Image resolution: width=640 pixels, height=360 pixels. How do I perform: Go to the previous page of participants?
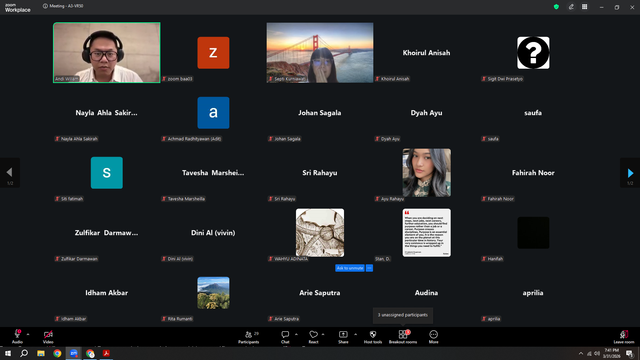click(x=9, y=173)
